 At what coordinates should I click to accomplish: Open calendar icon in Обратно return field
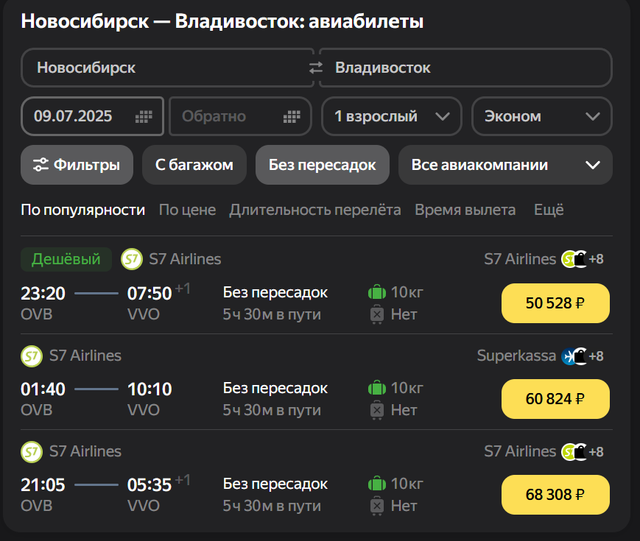click(291, 117)
